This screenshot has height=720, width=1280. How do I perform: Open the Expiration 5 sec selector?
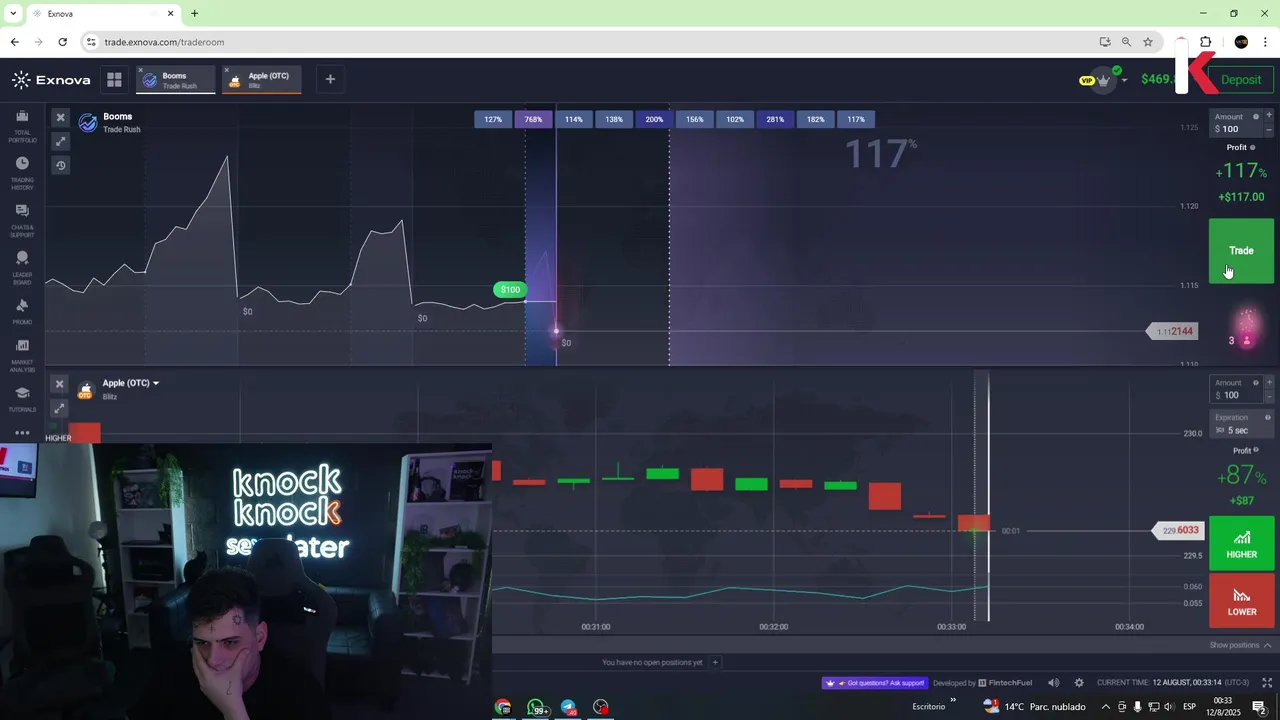(1242, 424)
